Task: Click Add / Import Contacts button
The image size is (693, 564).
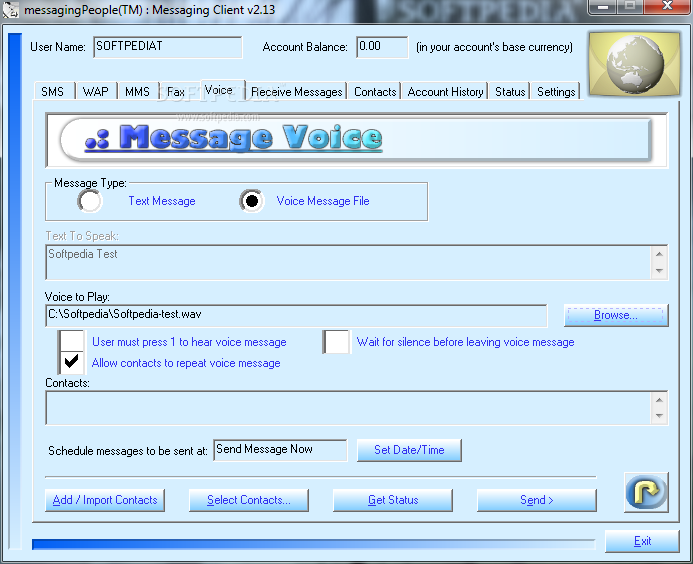Action: pos(105,500)
